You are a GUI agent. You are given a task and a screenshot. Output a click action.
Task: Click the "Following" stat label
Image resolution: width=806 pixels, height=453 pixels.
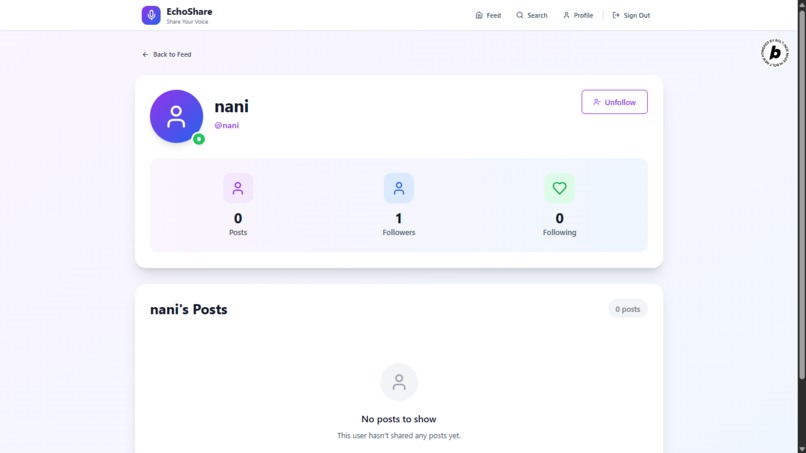(x=559, y=232)
